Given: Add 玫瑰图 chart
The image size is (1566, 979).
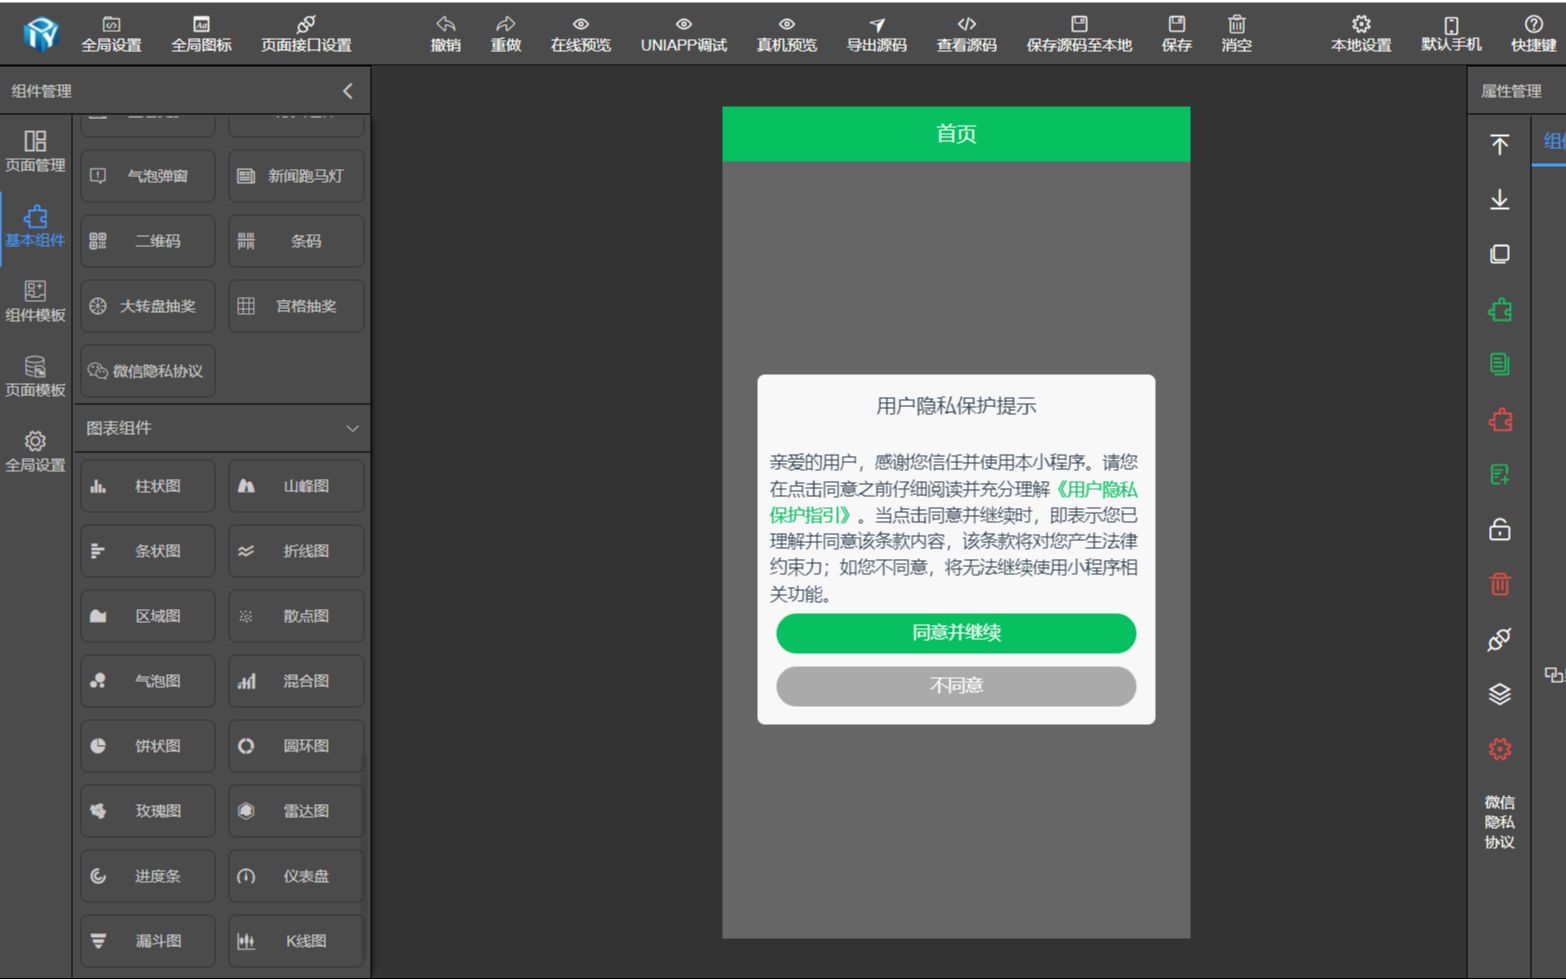Looking at the screenshot, I should click(148, 811).
